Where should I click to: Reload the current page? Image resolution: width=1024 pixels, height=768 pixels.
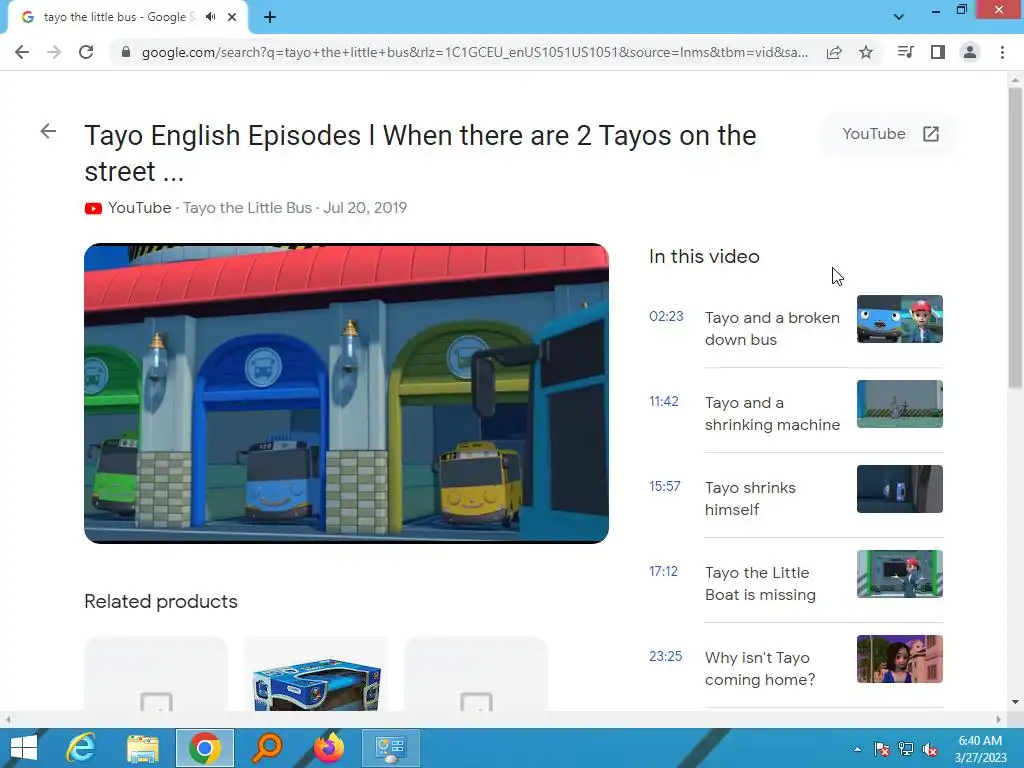pos(86,52)
